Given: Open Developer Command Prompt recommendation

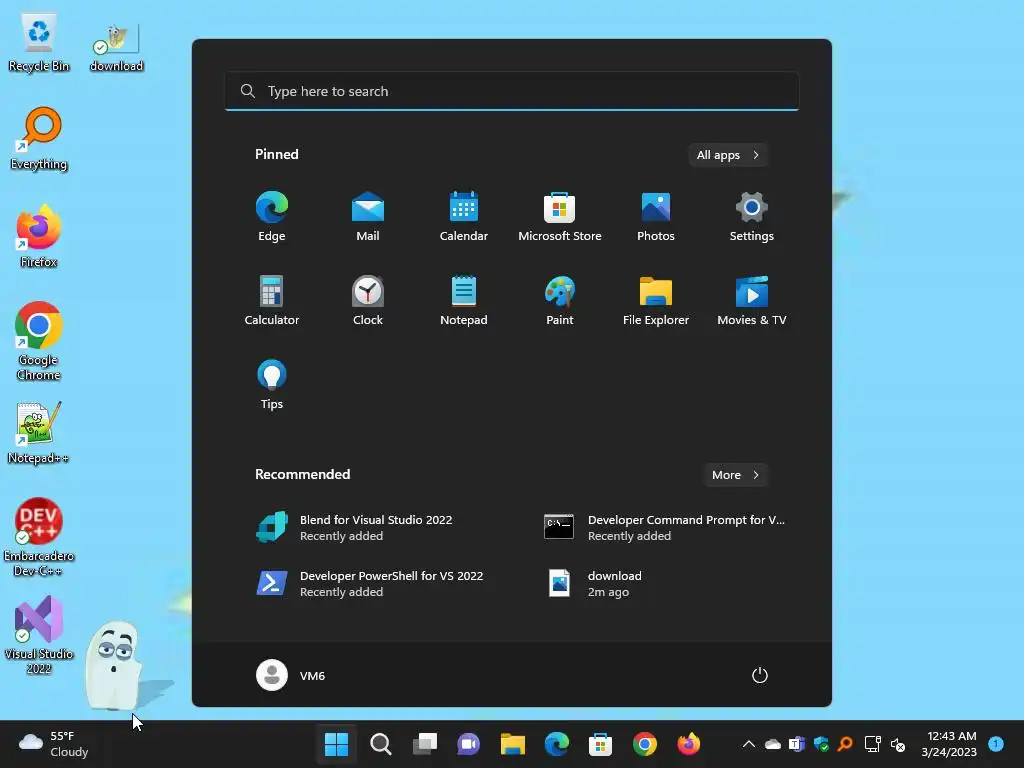Looking at the screenshot, I should (x=665, y=528).
